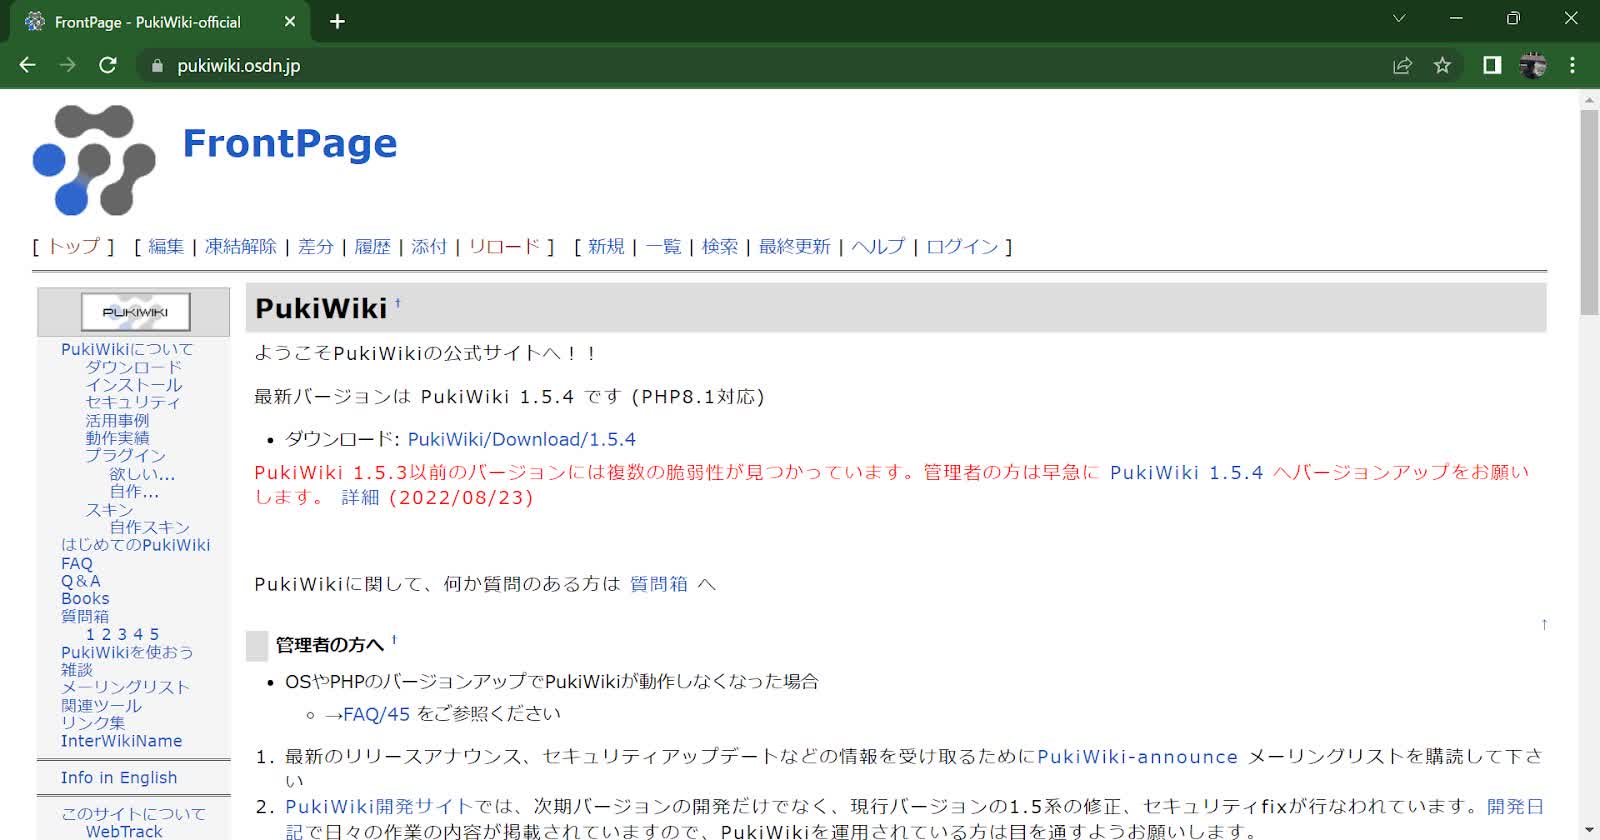The height and width of the screenshot is (840, 1600).
Task: Click the browser forward arrow
Action: 67,65
